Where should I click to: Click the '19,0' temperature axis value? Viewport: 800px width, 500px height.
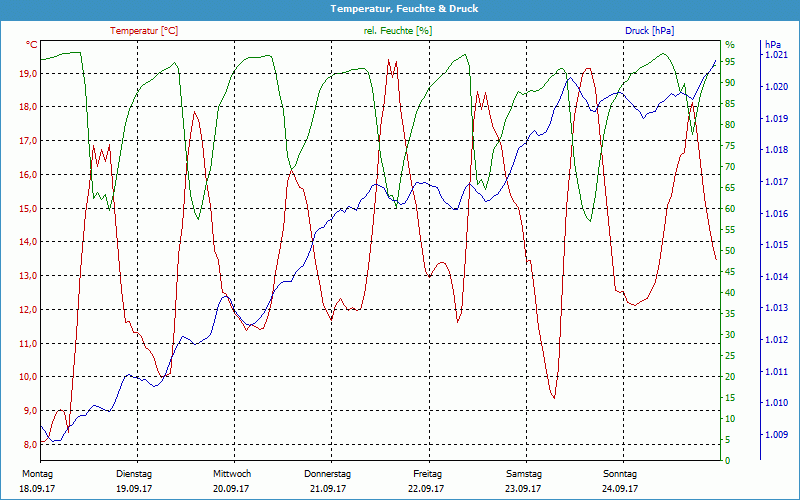coord(28,73)
